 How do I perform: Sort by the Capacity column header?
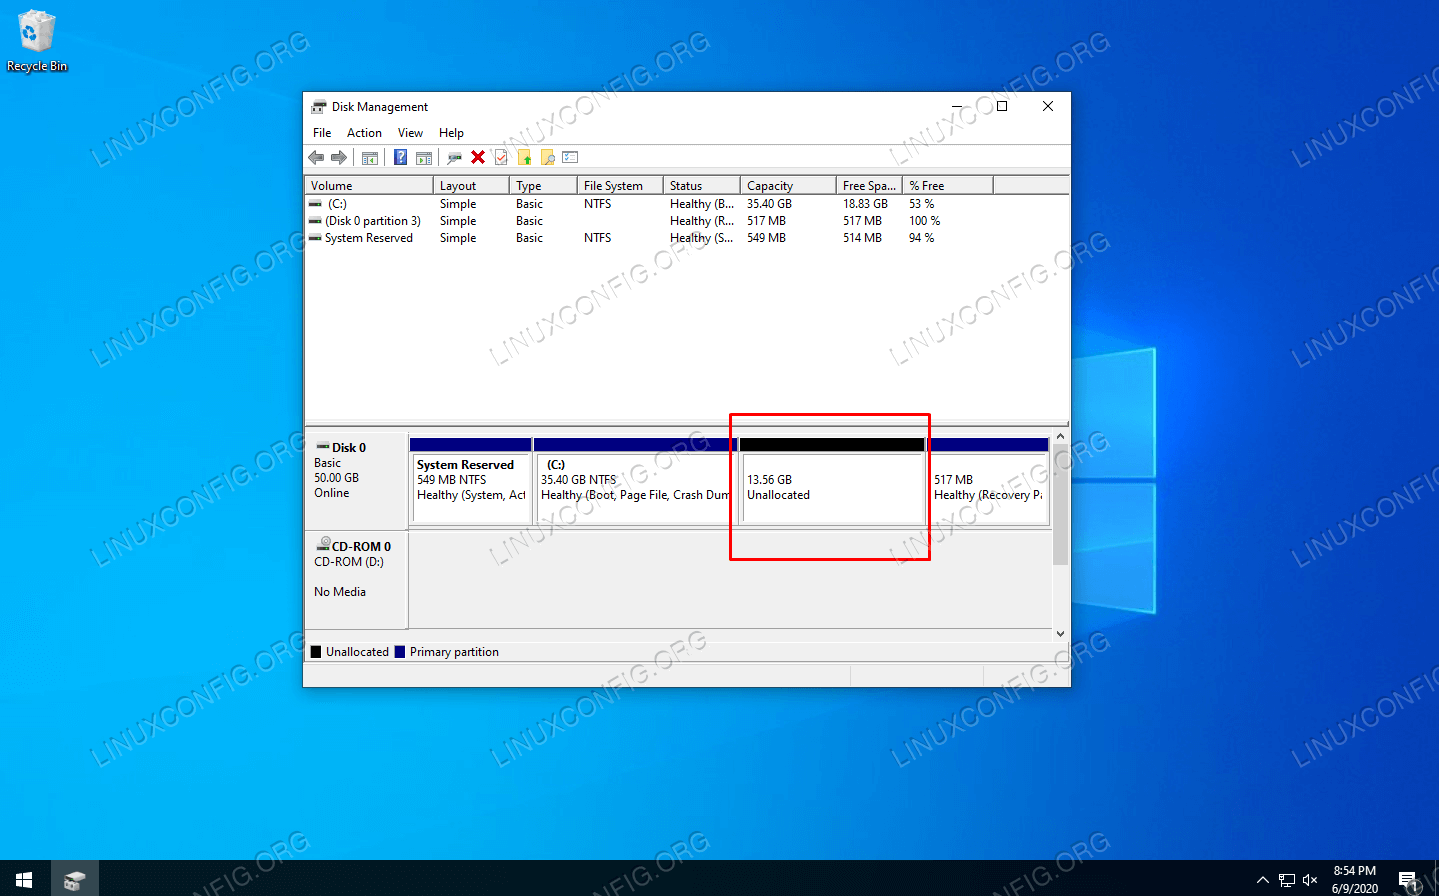click(x=788, y=185)
